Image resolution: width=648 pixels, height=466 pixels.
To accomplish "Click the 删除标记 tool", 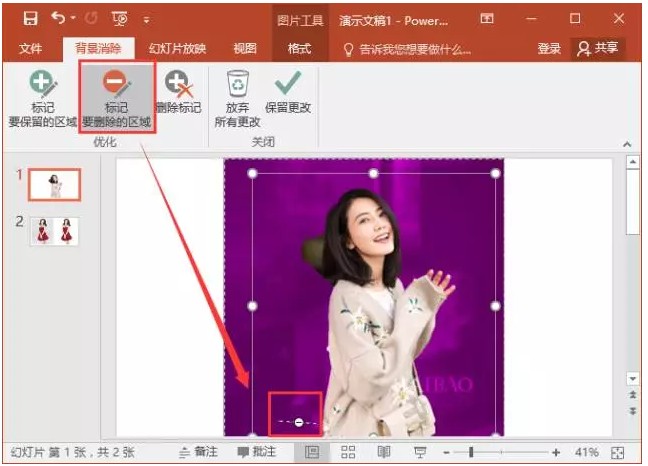I will point(179,92).
